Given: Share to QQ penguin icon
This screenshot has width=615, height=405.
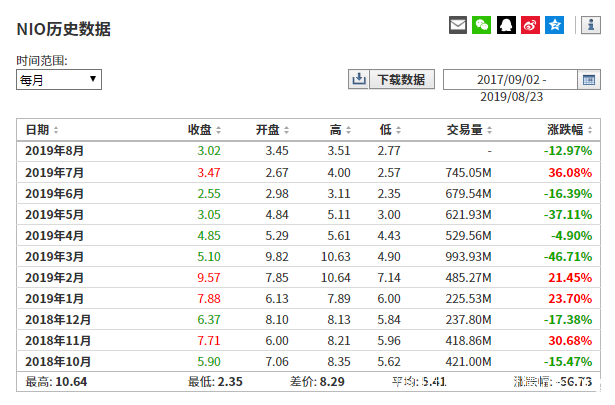Looking at the screenshot, I should (x=506, y=25).
